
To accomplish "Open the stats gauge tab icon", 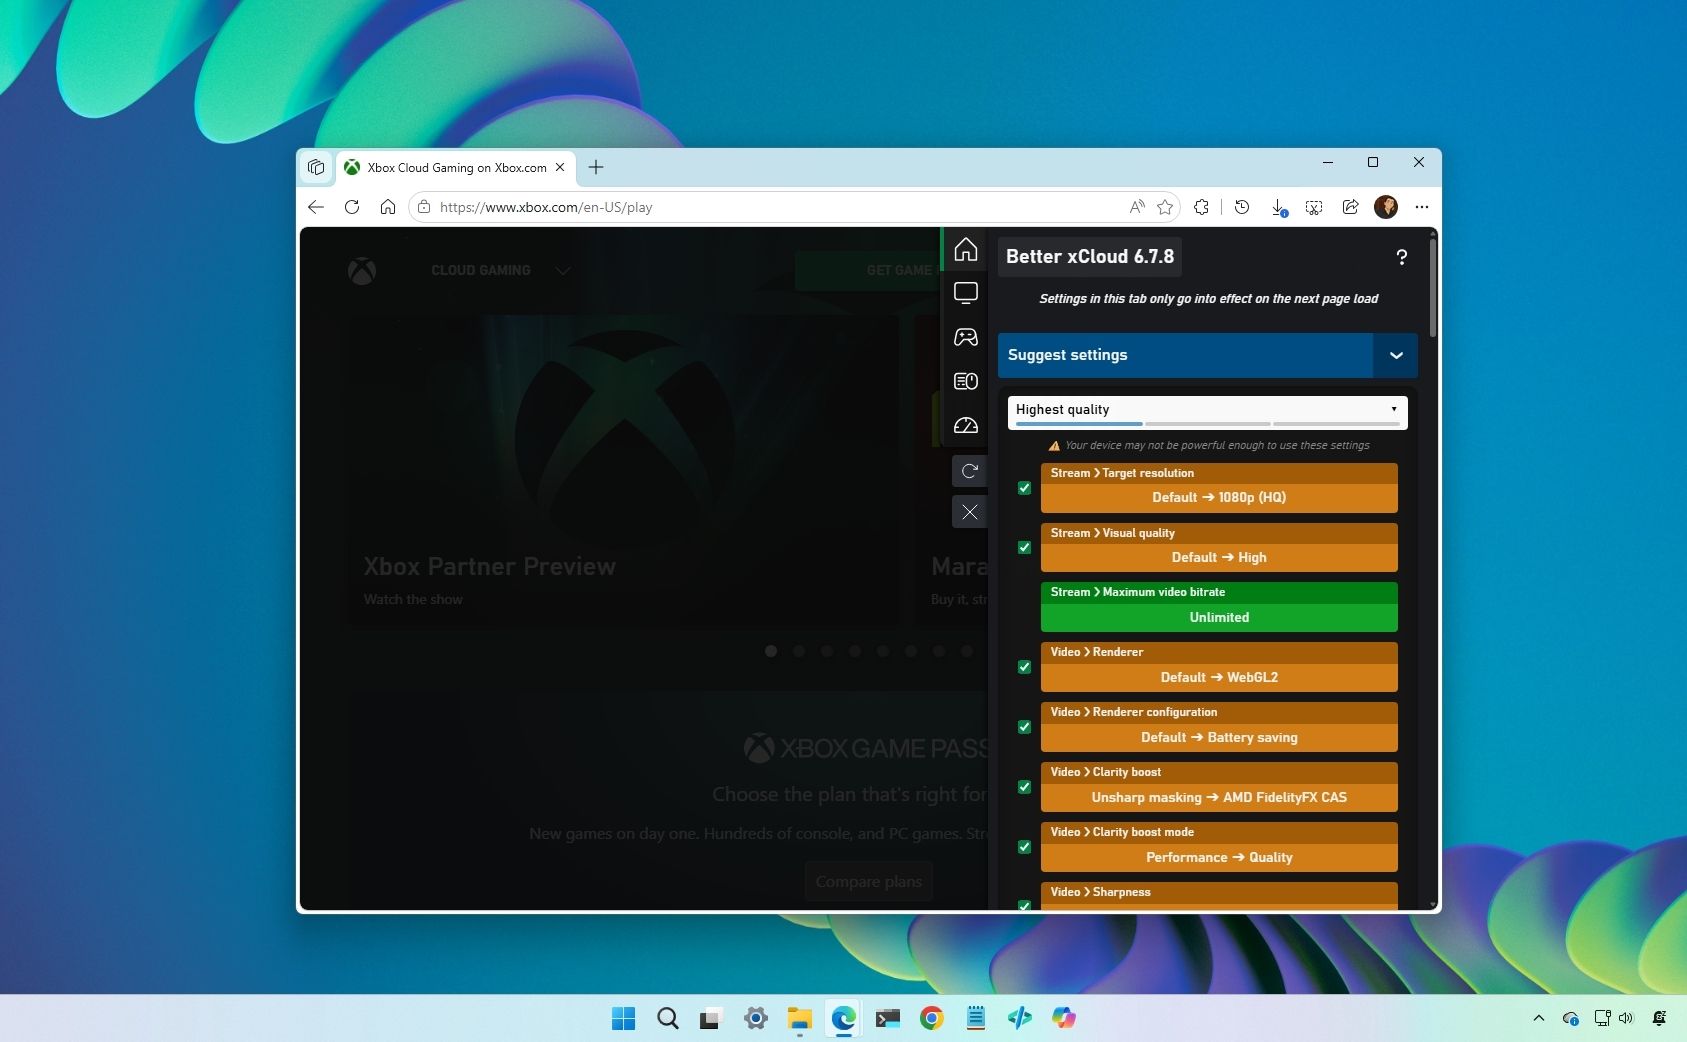I will 965,426.
